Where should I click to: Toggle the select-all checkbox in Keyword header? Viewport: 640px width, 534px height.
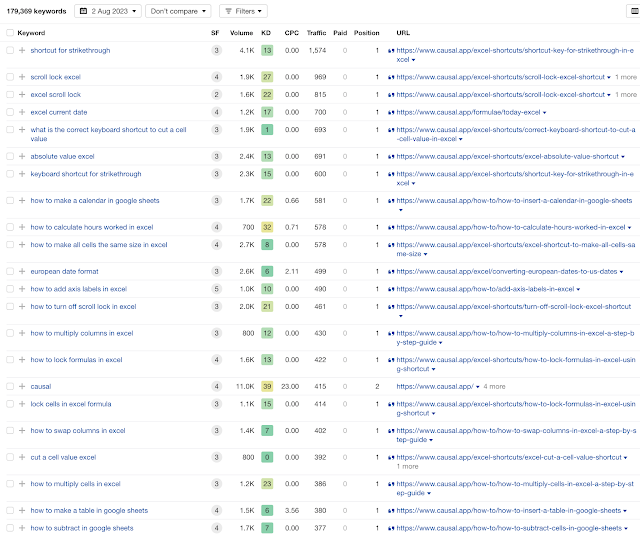[10, 33]
